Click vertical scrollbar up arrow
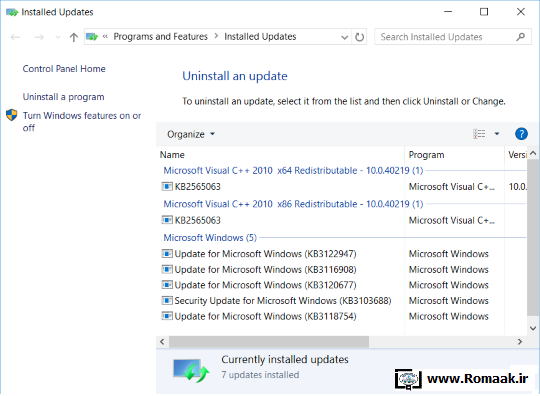 [x=533, y=153]
